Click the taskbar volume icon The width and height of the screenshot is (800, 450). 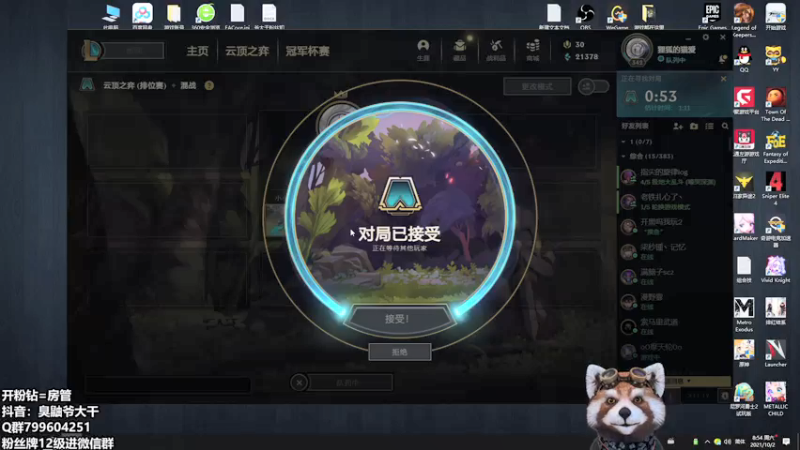click(728, 441)
